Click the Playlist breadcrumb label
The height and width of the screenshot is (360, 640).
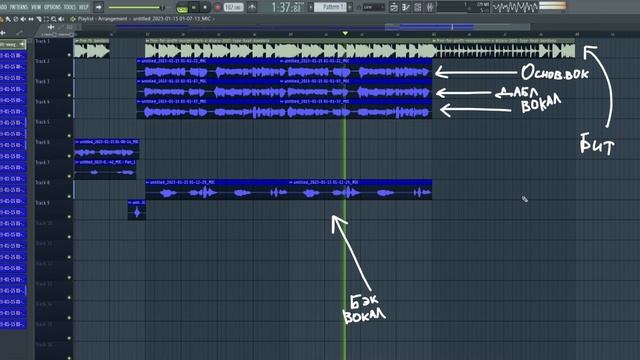click(x=86, y=19)
